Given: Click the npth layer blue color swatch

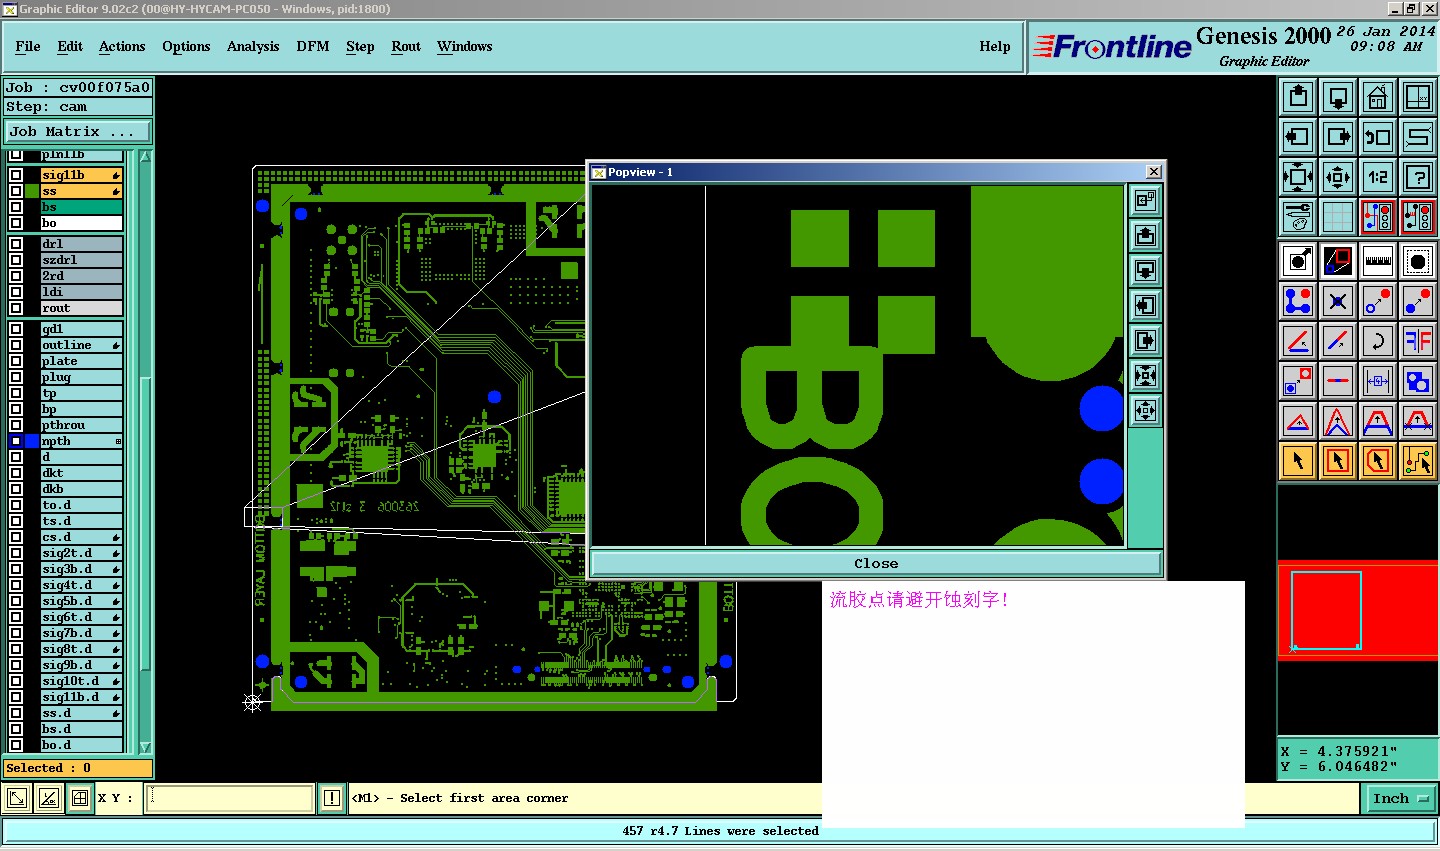Looking at the screenshot, I should 32,441.
